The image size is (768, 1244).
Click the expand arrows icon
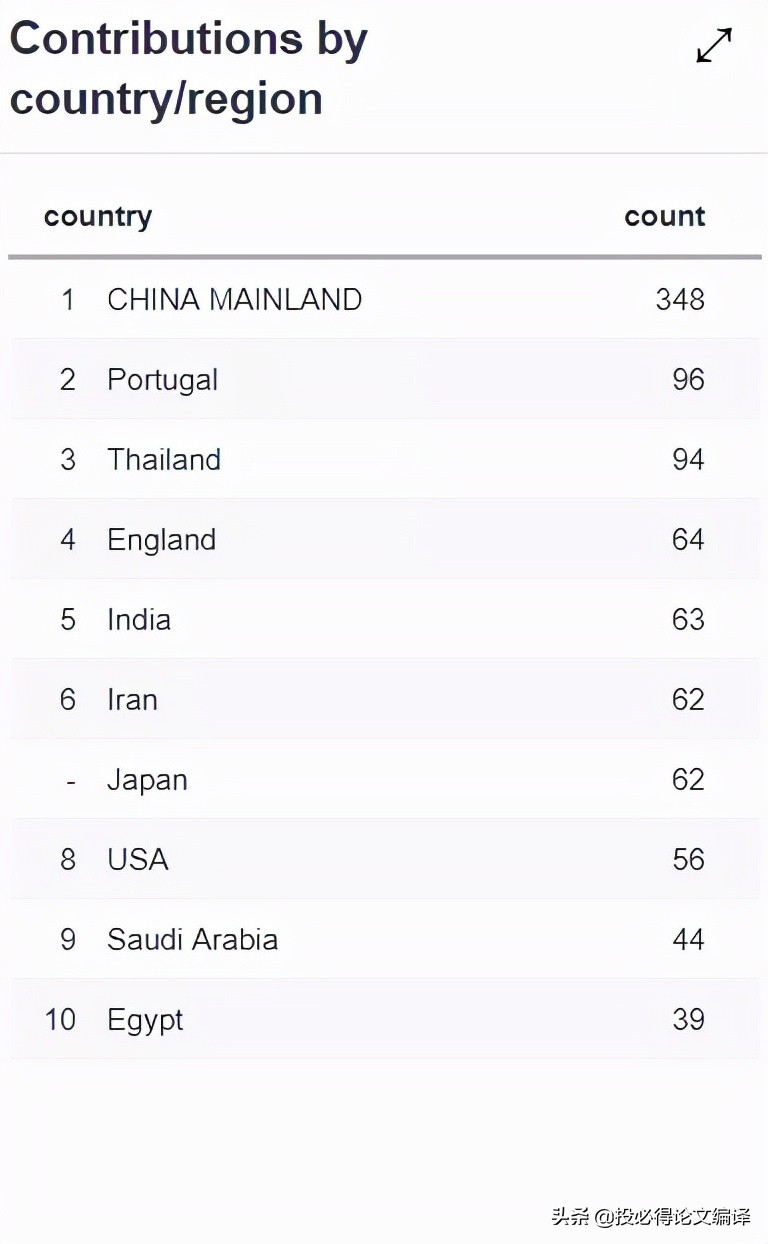tap(714, 46)
